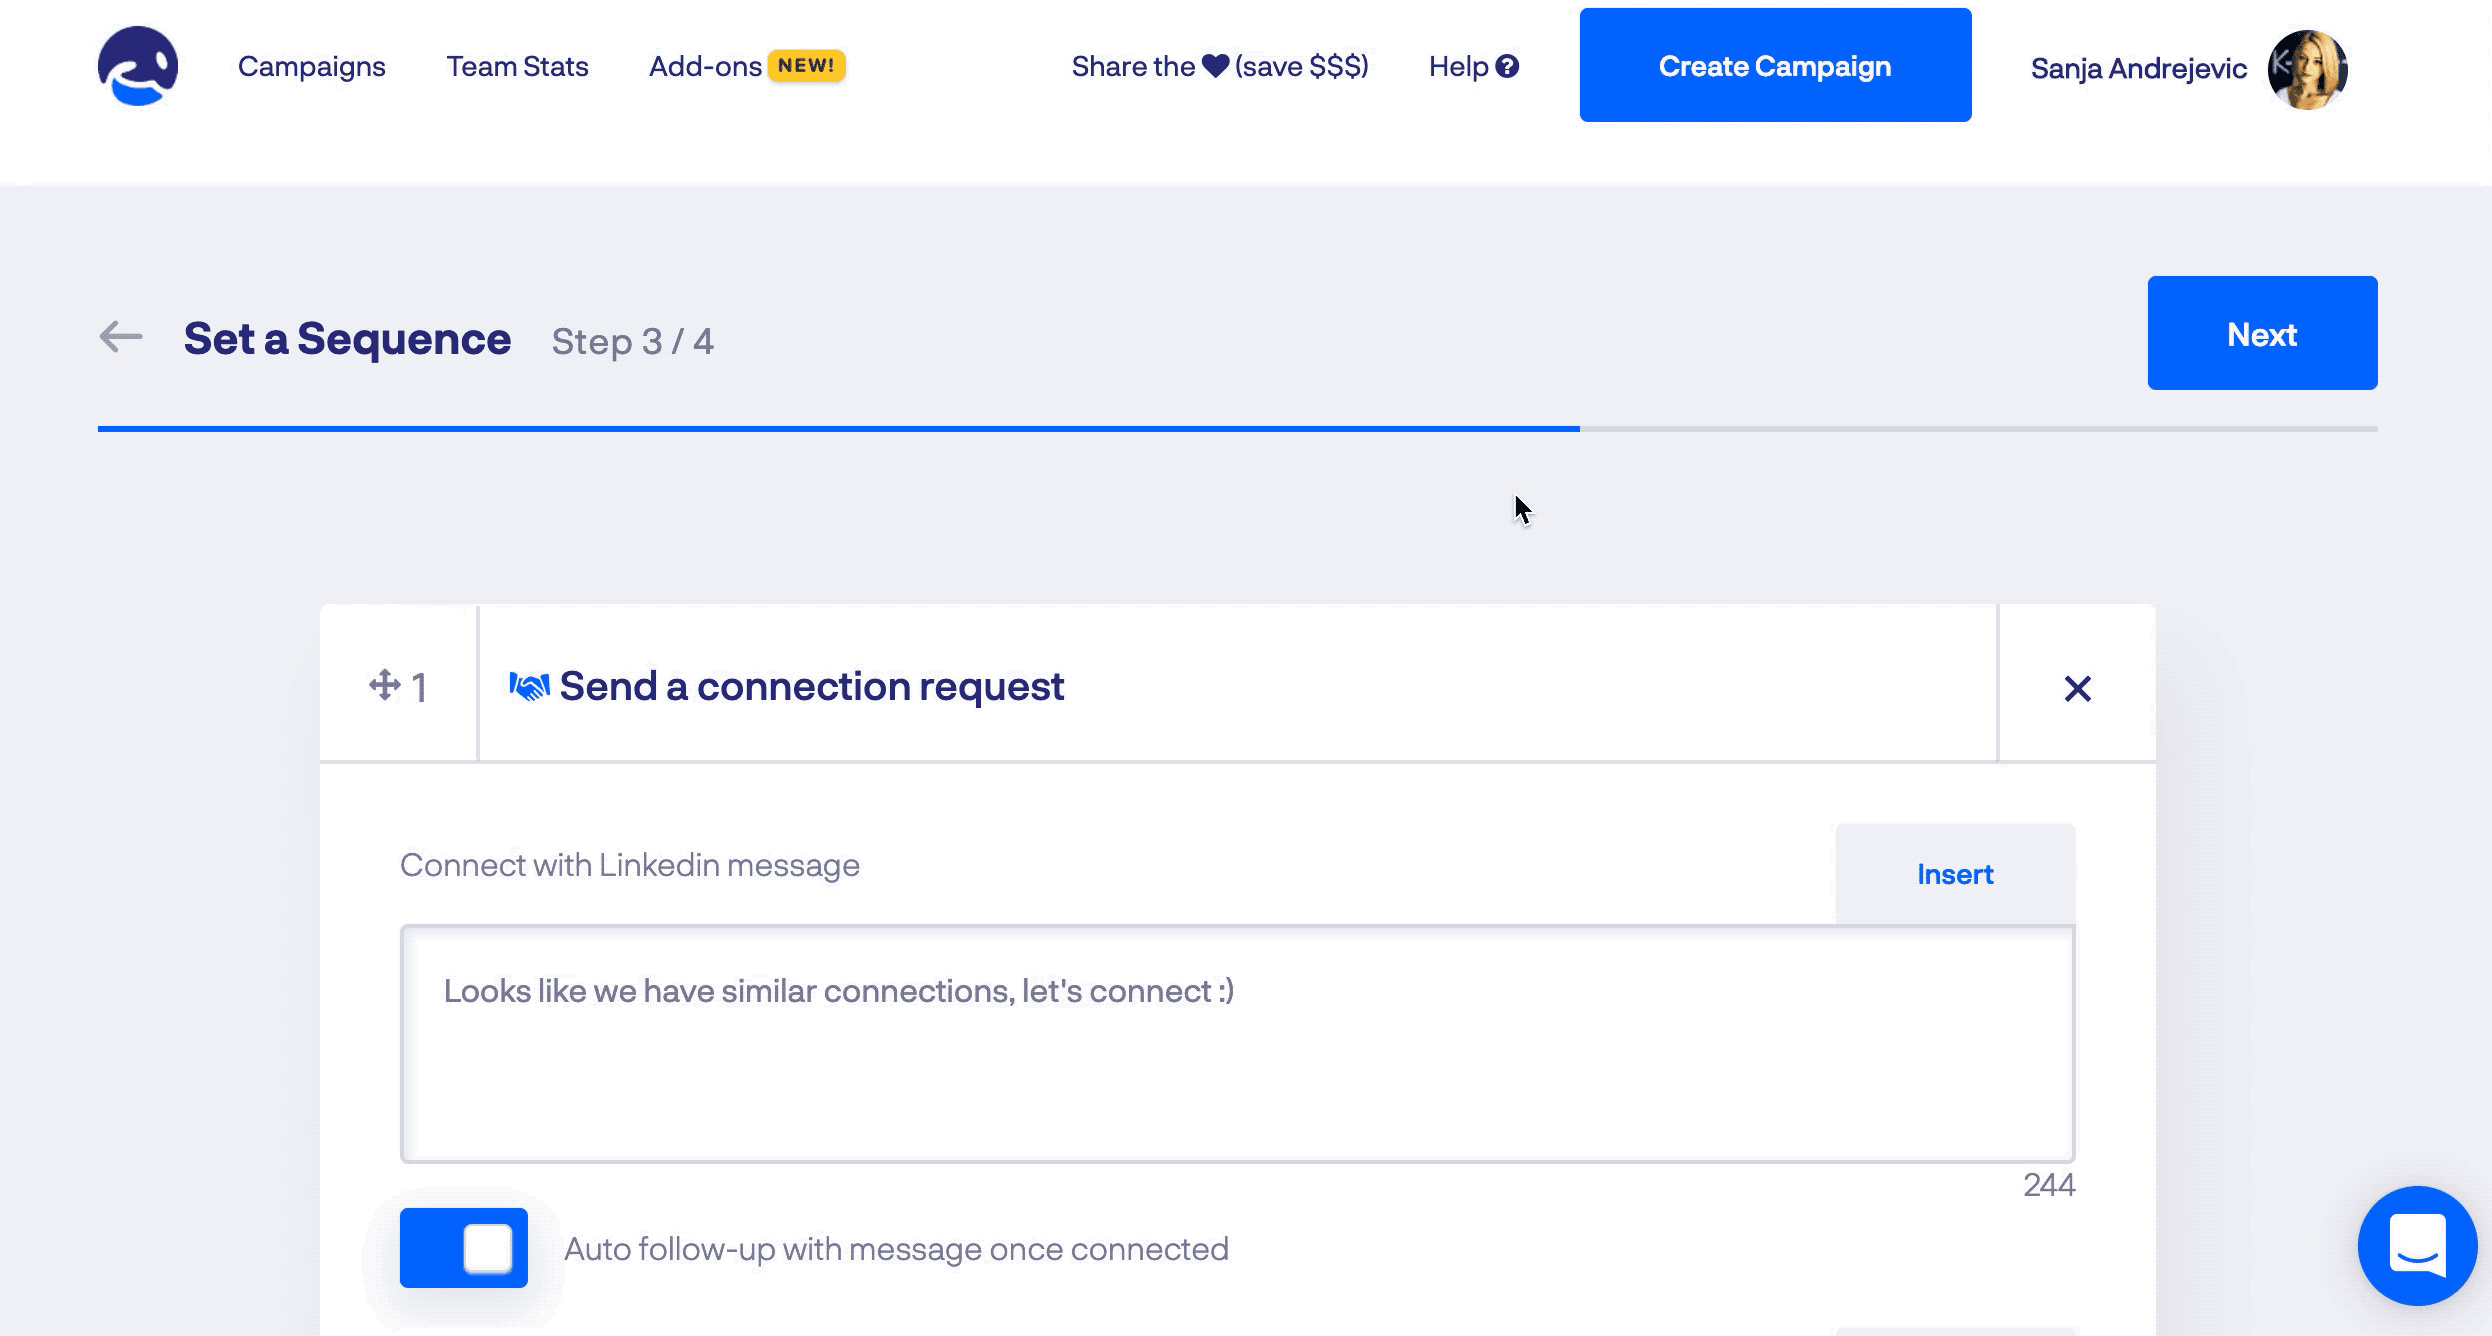Open the chat support widget
Screen dimensions: 2492x1336
click(2417, 1246)
